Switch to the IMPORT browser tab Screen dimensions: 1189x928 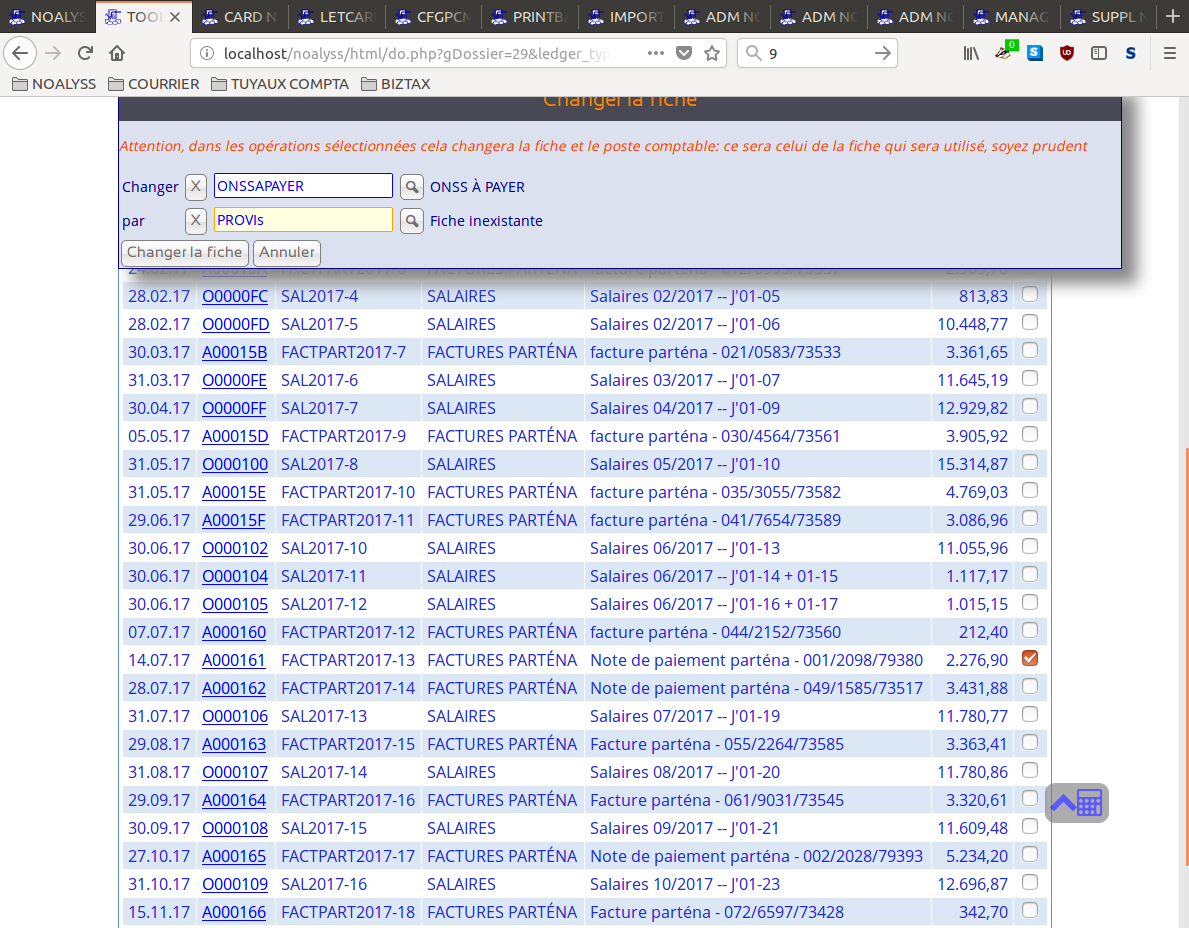click(627, 17)
